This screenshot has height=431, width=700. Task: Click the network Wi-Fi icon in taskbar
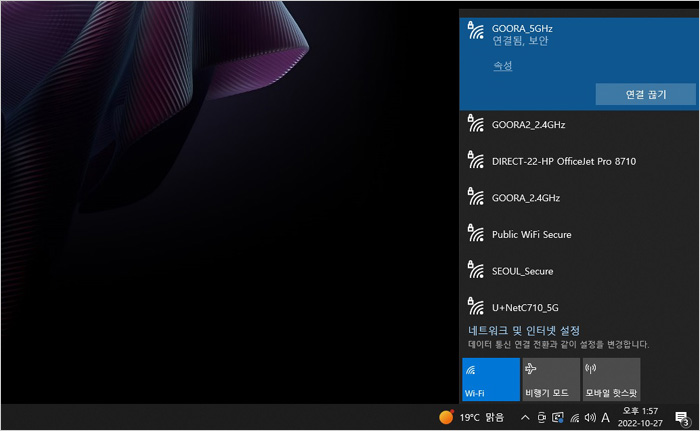pos(574,417)
